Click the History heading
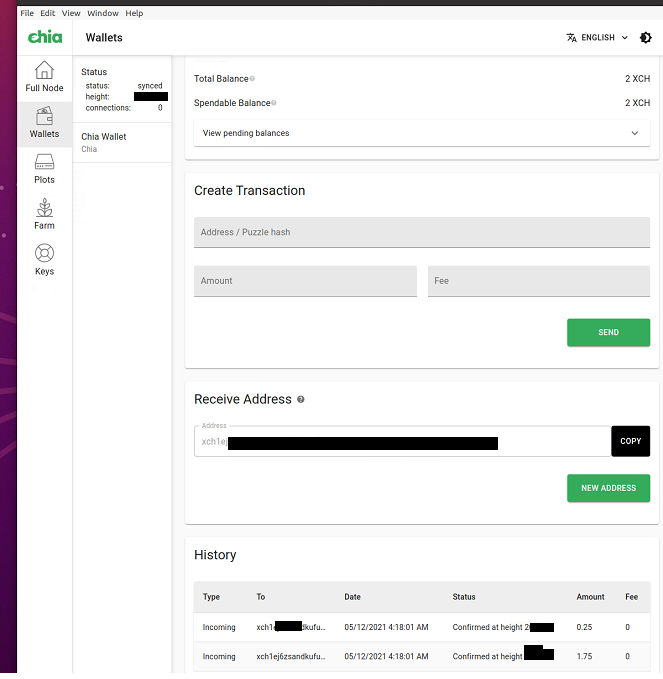Screen dimensions: 663x679 (x=215, y=555)
